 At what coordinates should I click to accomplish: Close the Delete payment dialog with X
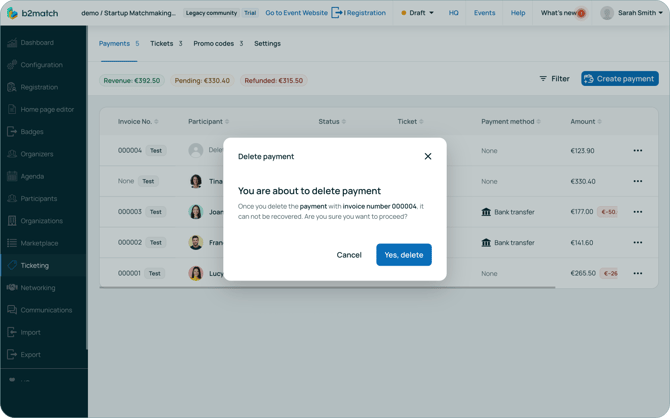pos(428,156)
